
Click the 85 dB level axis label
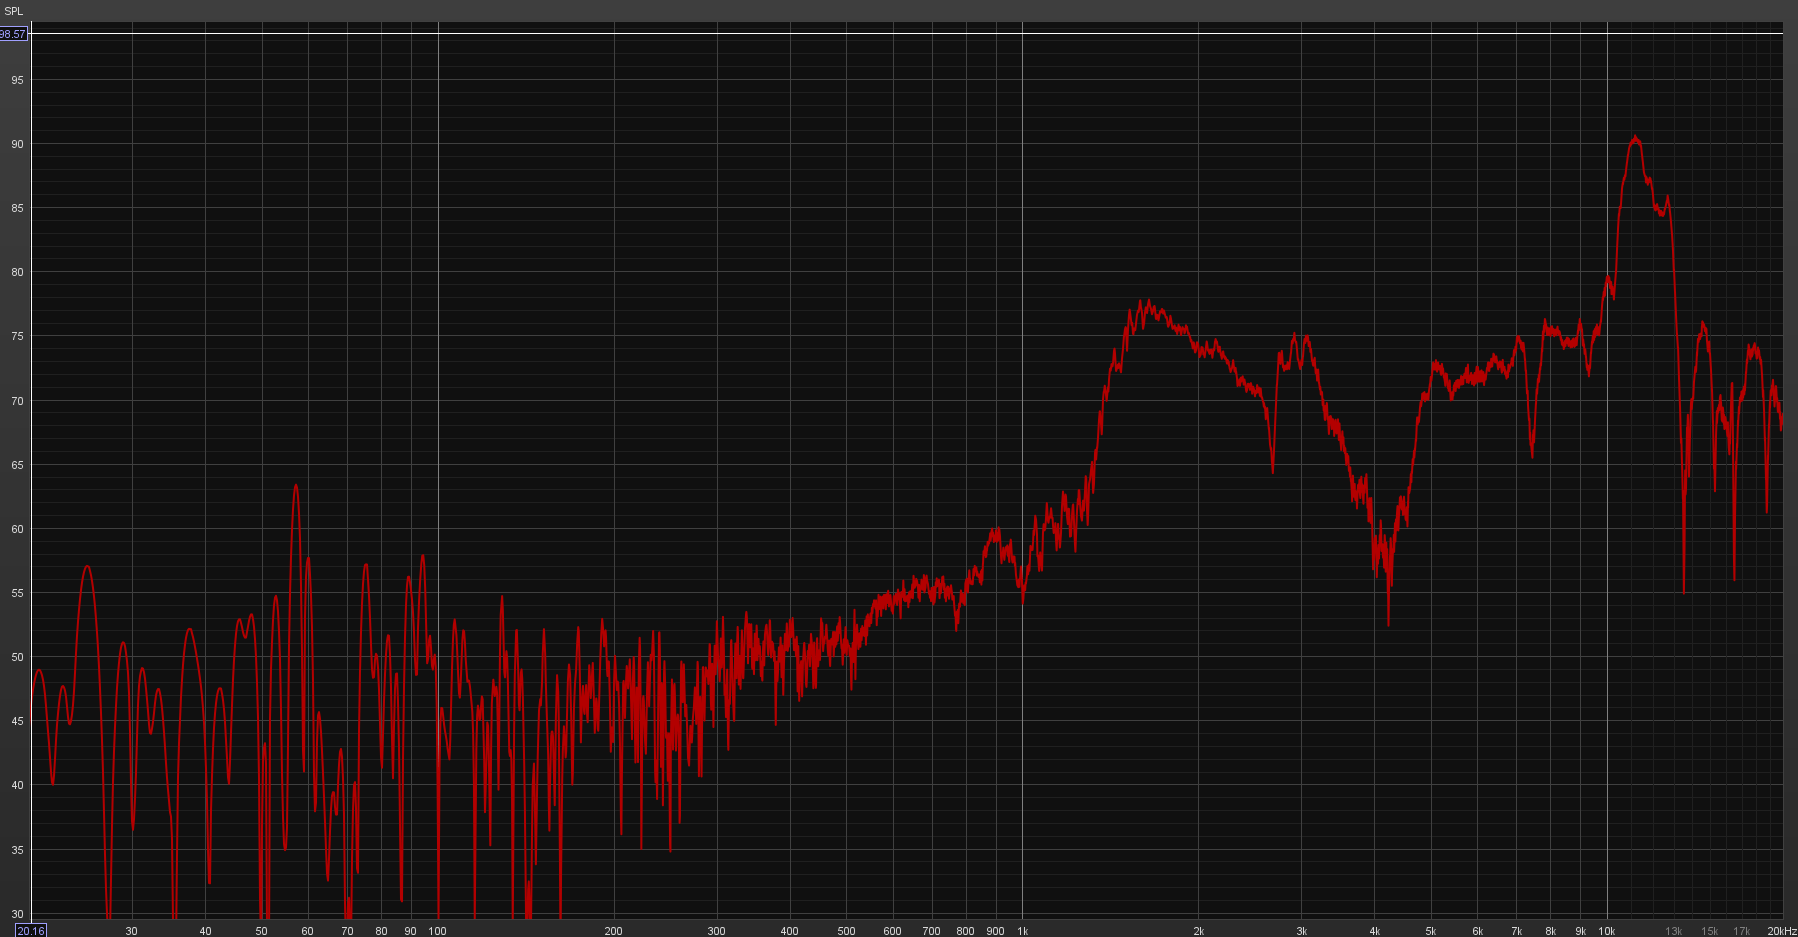tap(17, 208)
